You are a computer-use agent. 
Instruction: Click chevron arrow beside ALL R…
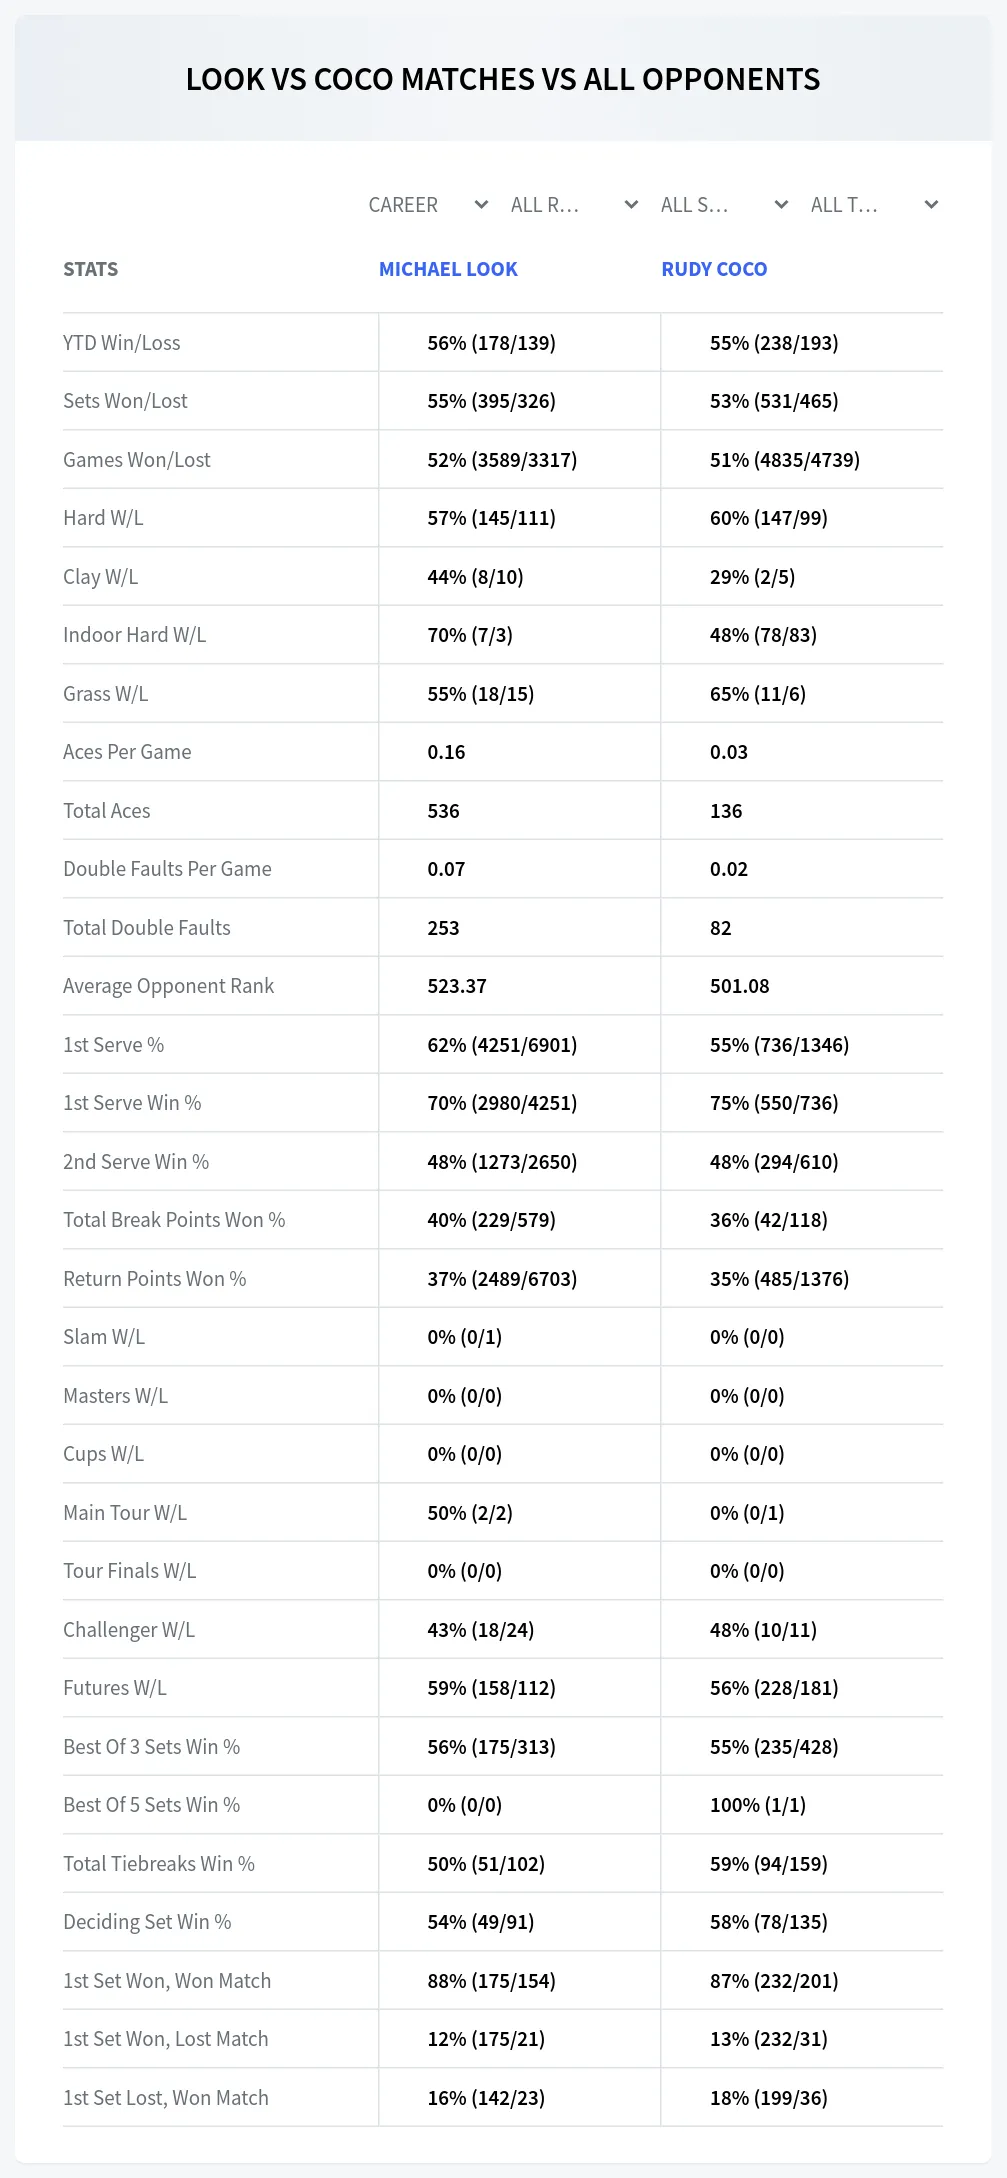[631, 205]
